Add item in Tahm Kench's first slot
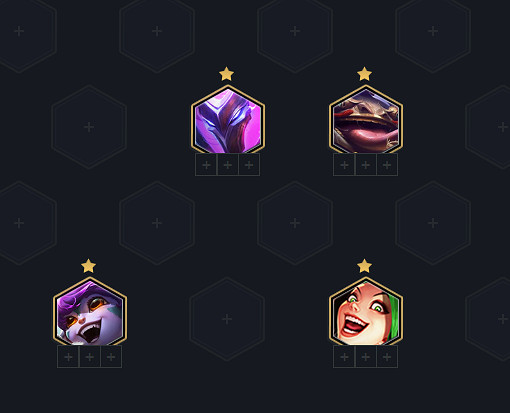510x413 pixels. 344,165
